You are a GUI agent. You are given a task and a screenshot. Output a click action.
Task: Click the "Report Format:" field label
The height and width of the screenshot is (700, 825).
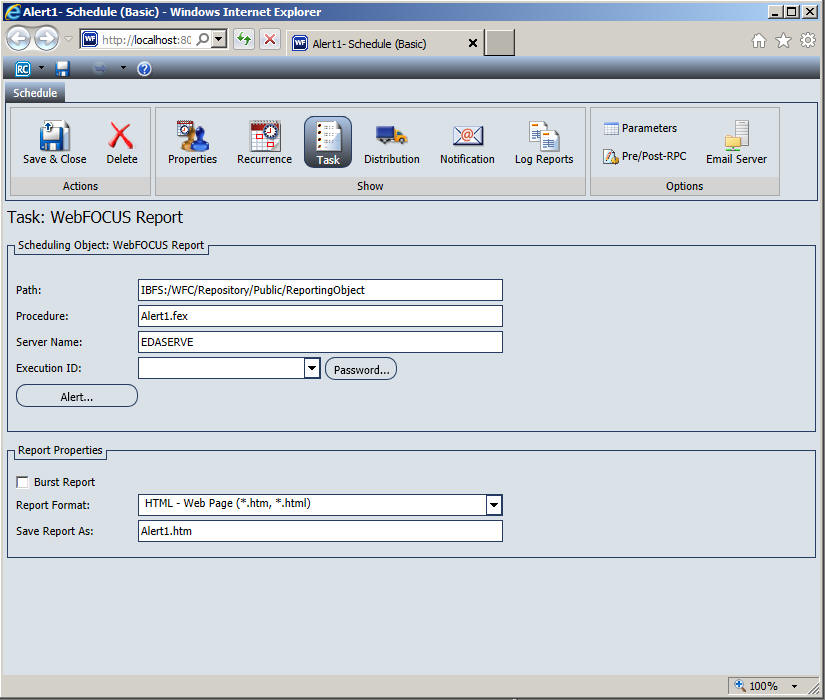tap(53, 505)
